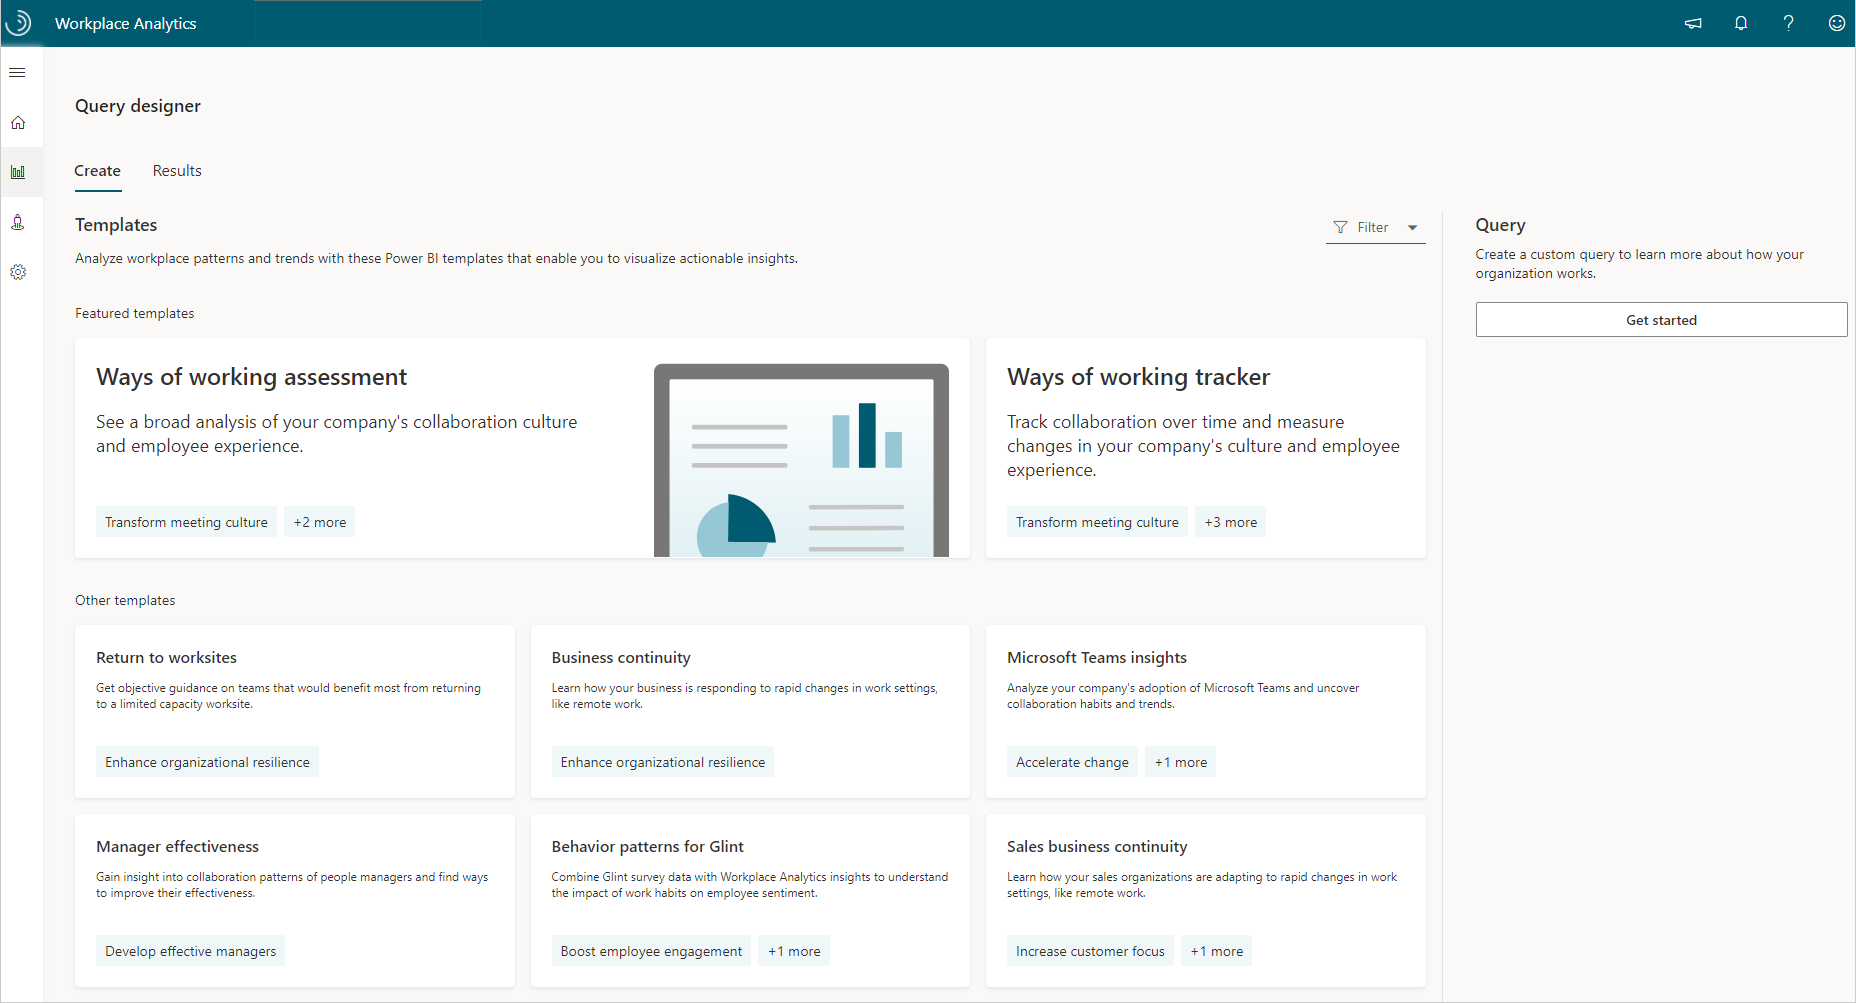The width and height of the screenshot is (1856, 1003).
Task: Click the Increase customer focus tag
Action: coord(1090,951)
